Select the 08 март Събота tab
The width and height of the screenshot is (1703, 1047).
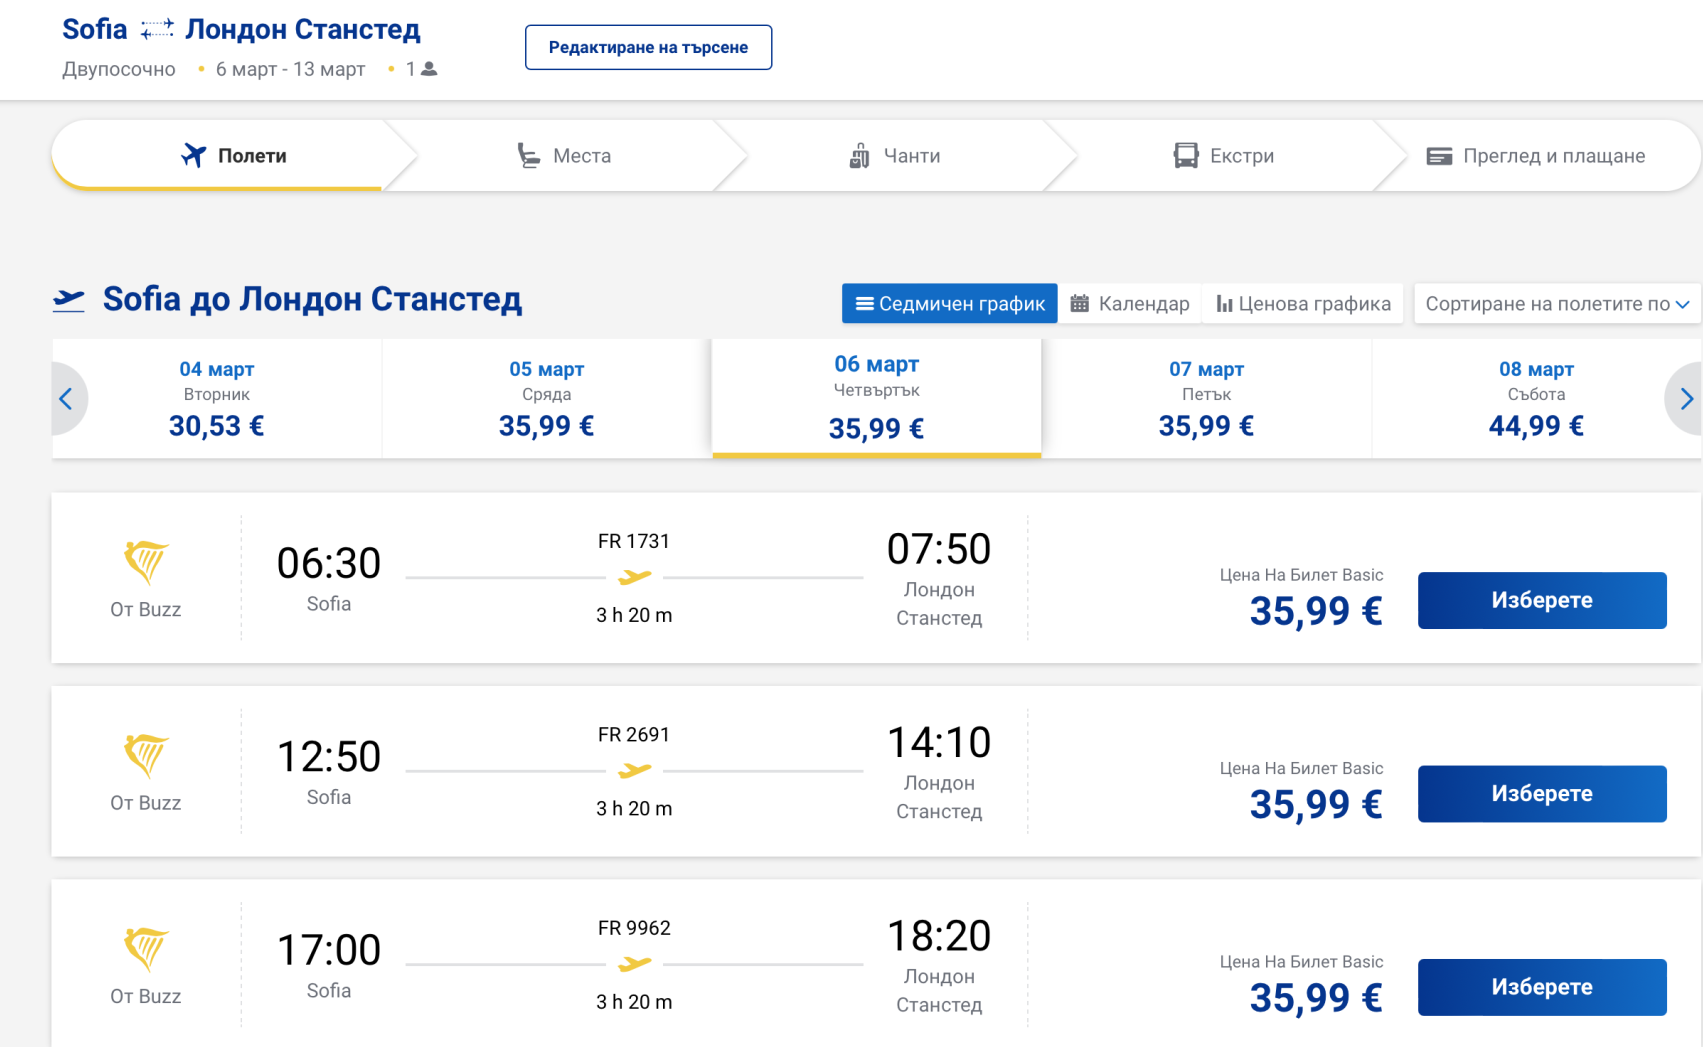1535,399
